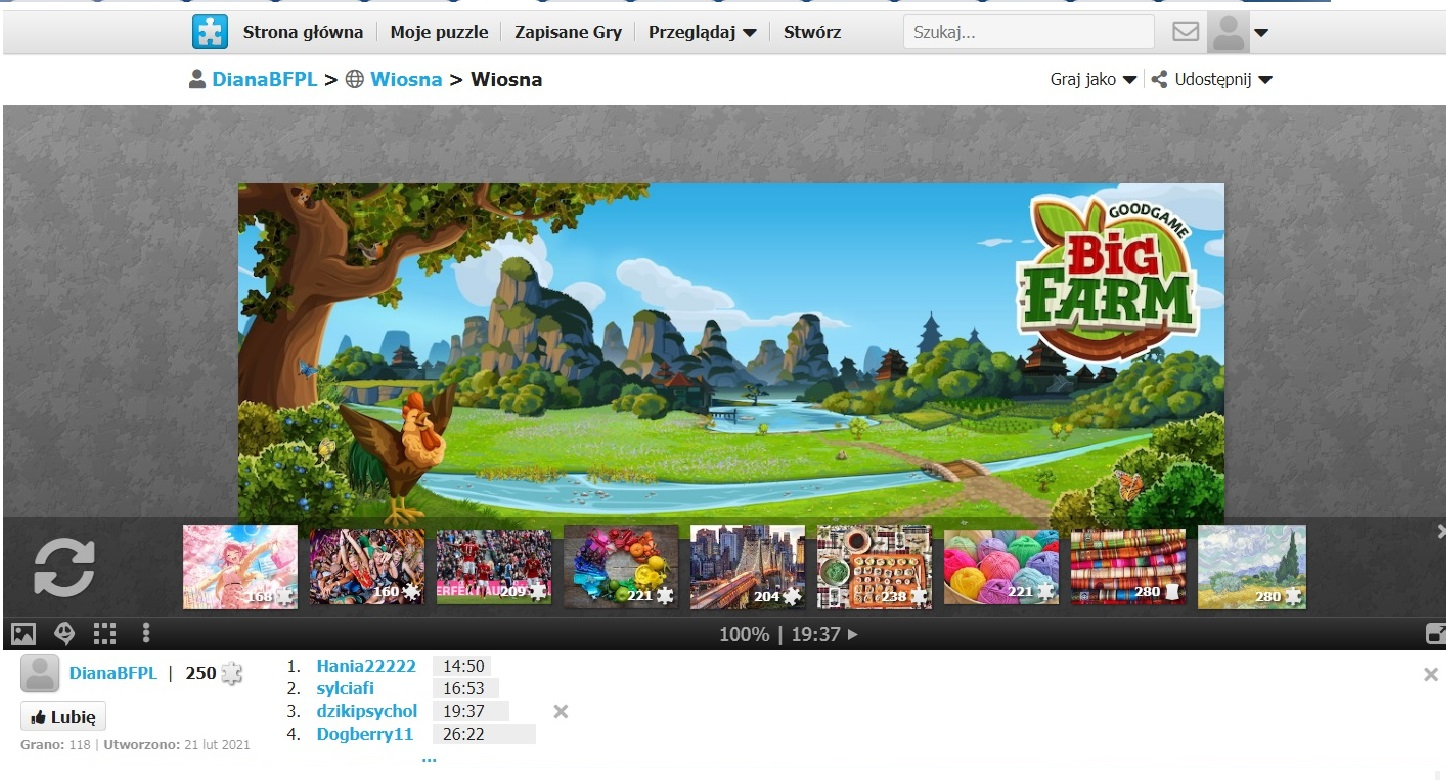Open dzikipsychol's profile
The height and width of the screenshot is (780, 1446).
coord(367,711)
